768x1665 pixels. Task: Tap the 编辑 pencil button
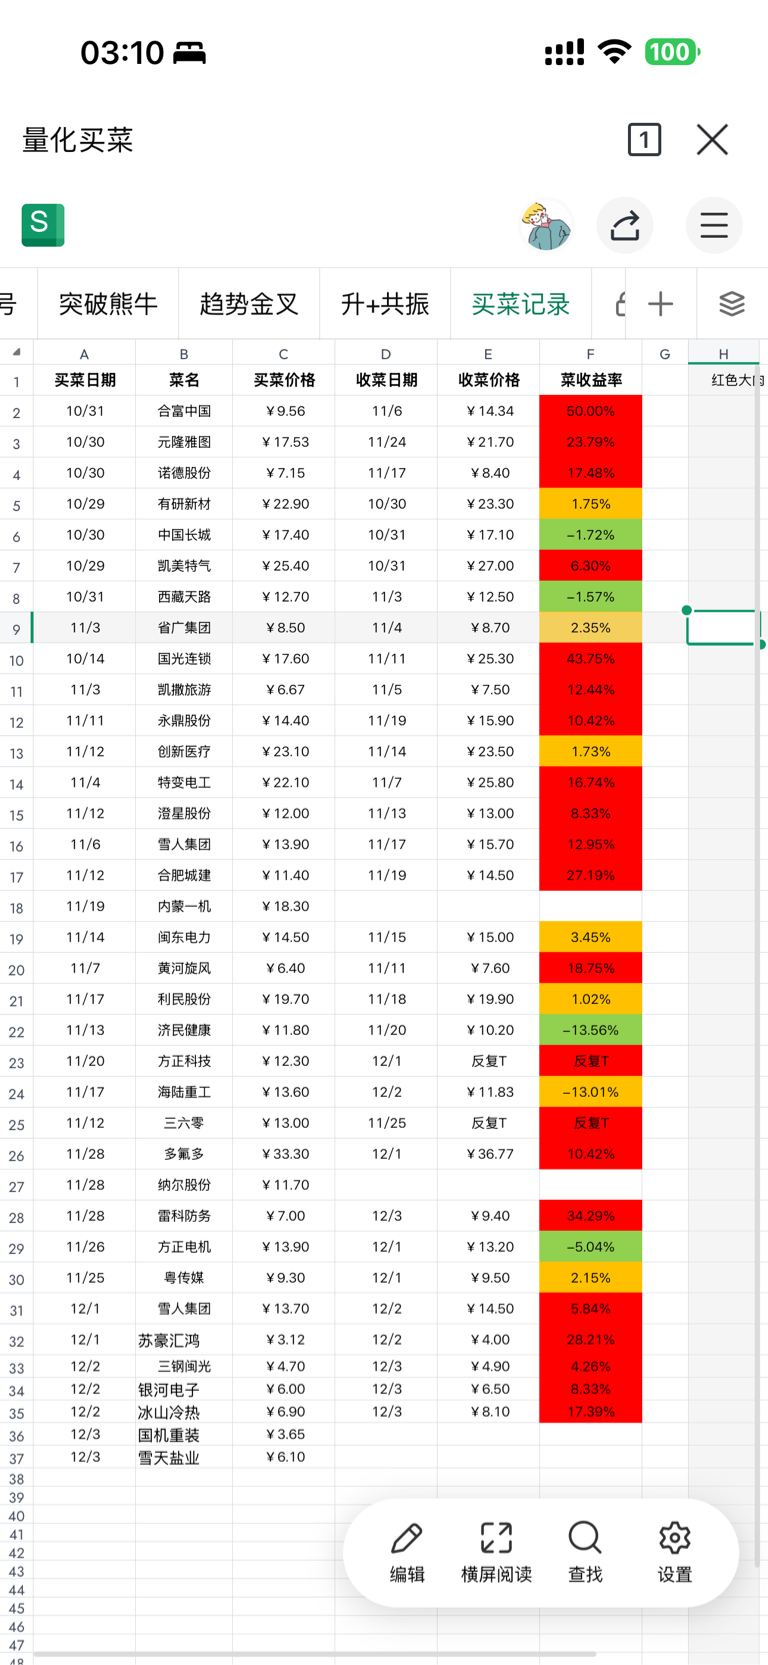(x=407, y=1552)
